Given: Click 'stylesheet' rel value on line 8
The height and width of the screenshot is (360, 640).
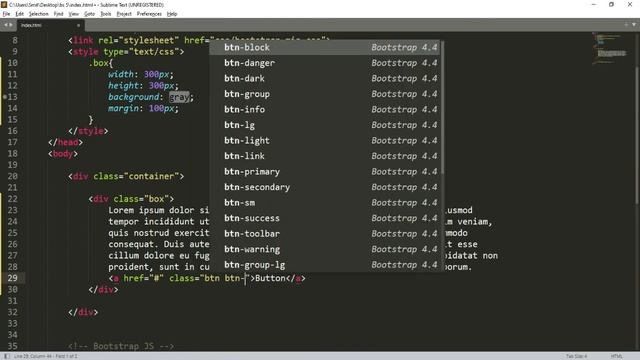Looking at the screenshot, I should 149,40.
